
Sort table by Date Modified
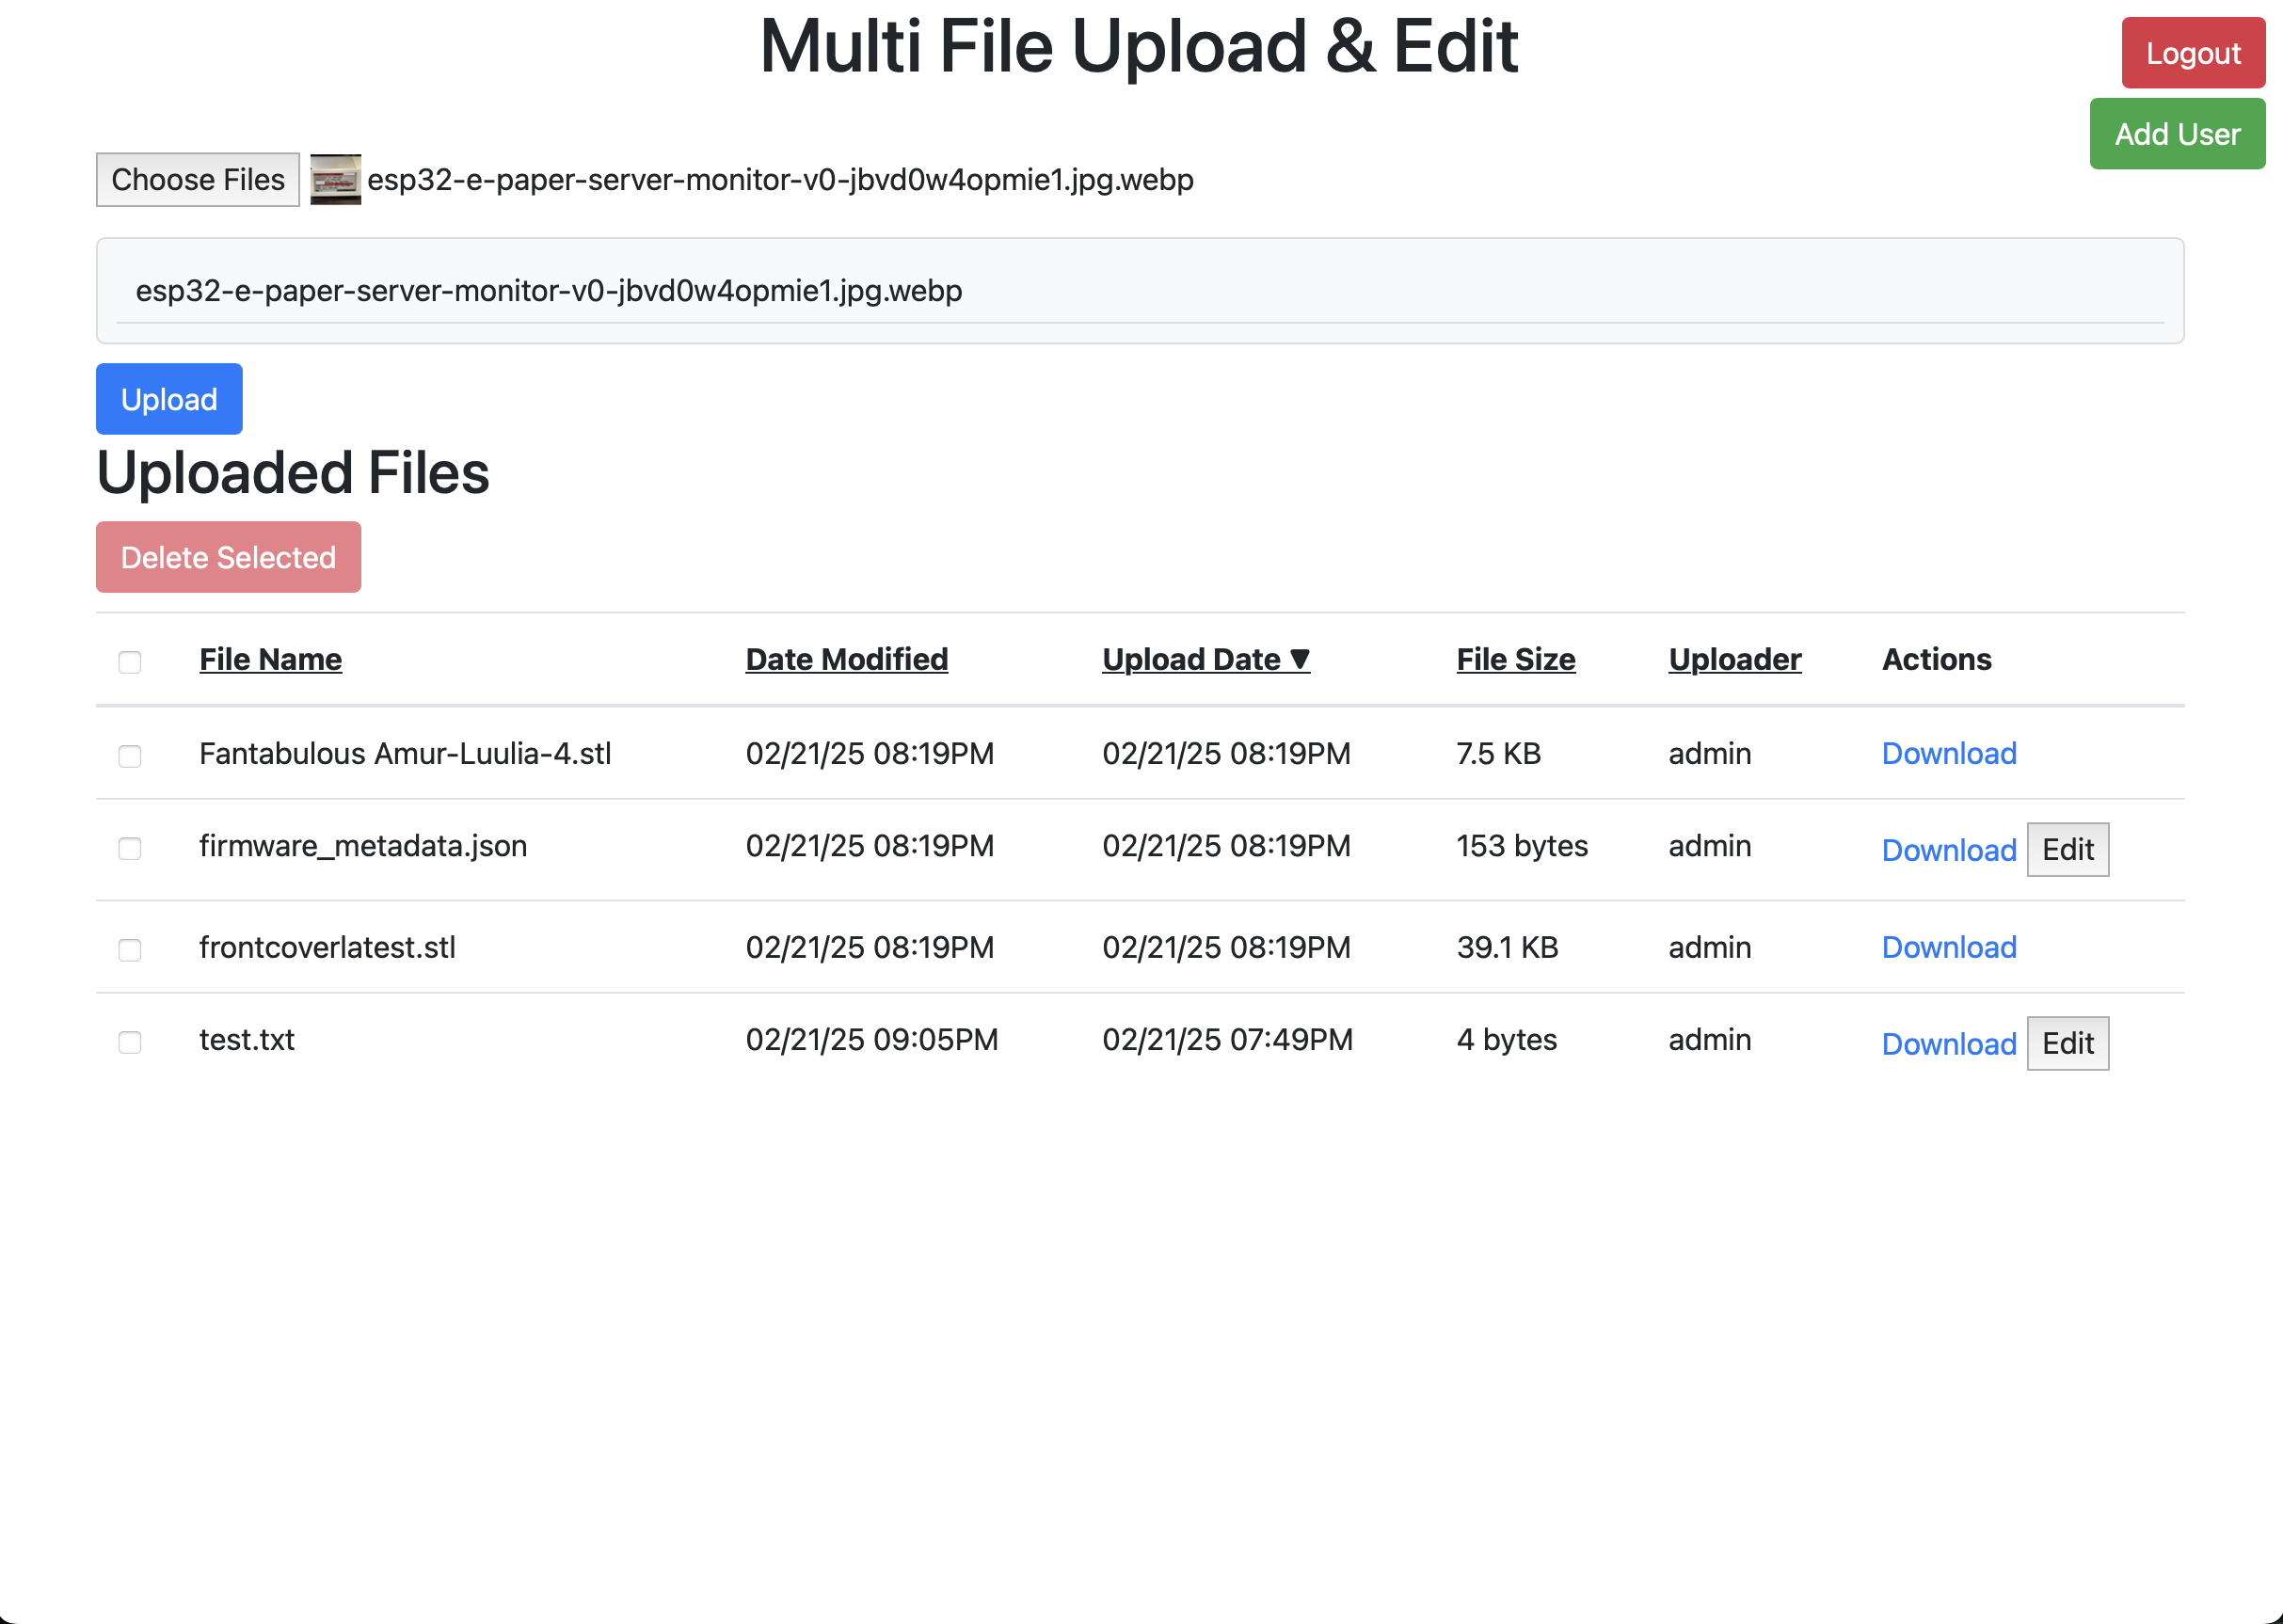point(846,660)
